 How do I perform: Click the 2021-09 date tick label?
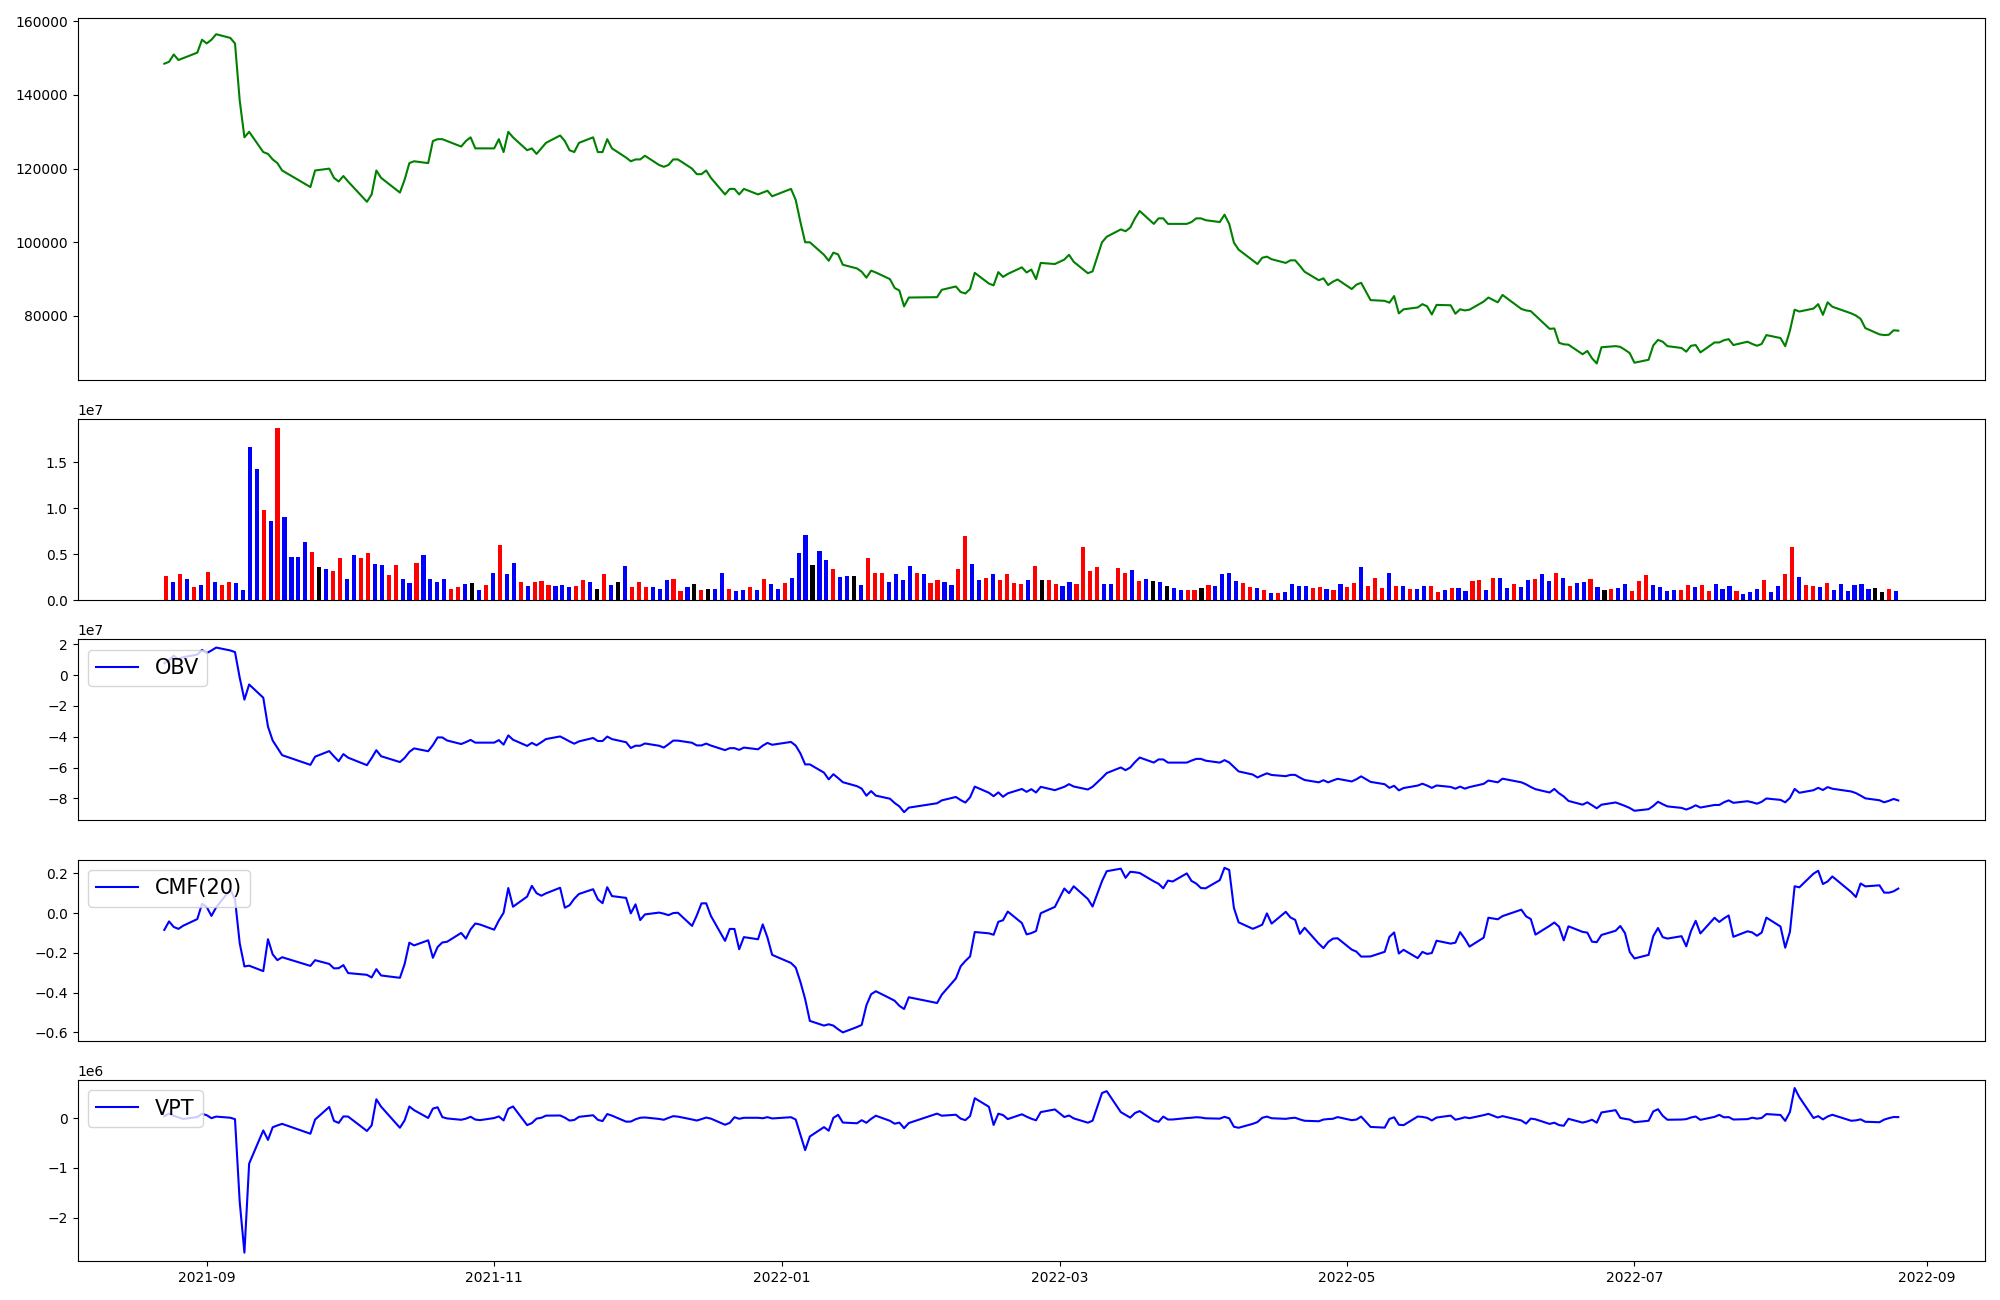[x=207, y=1276]
